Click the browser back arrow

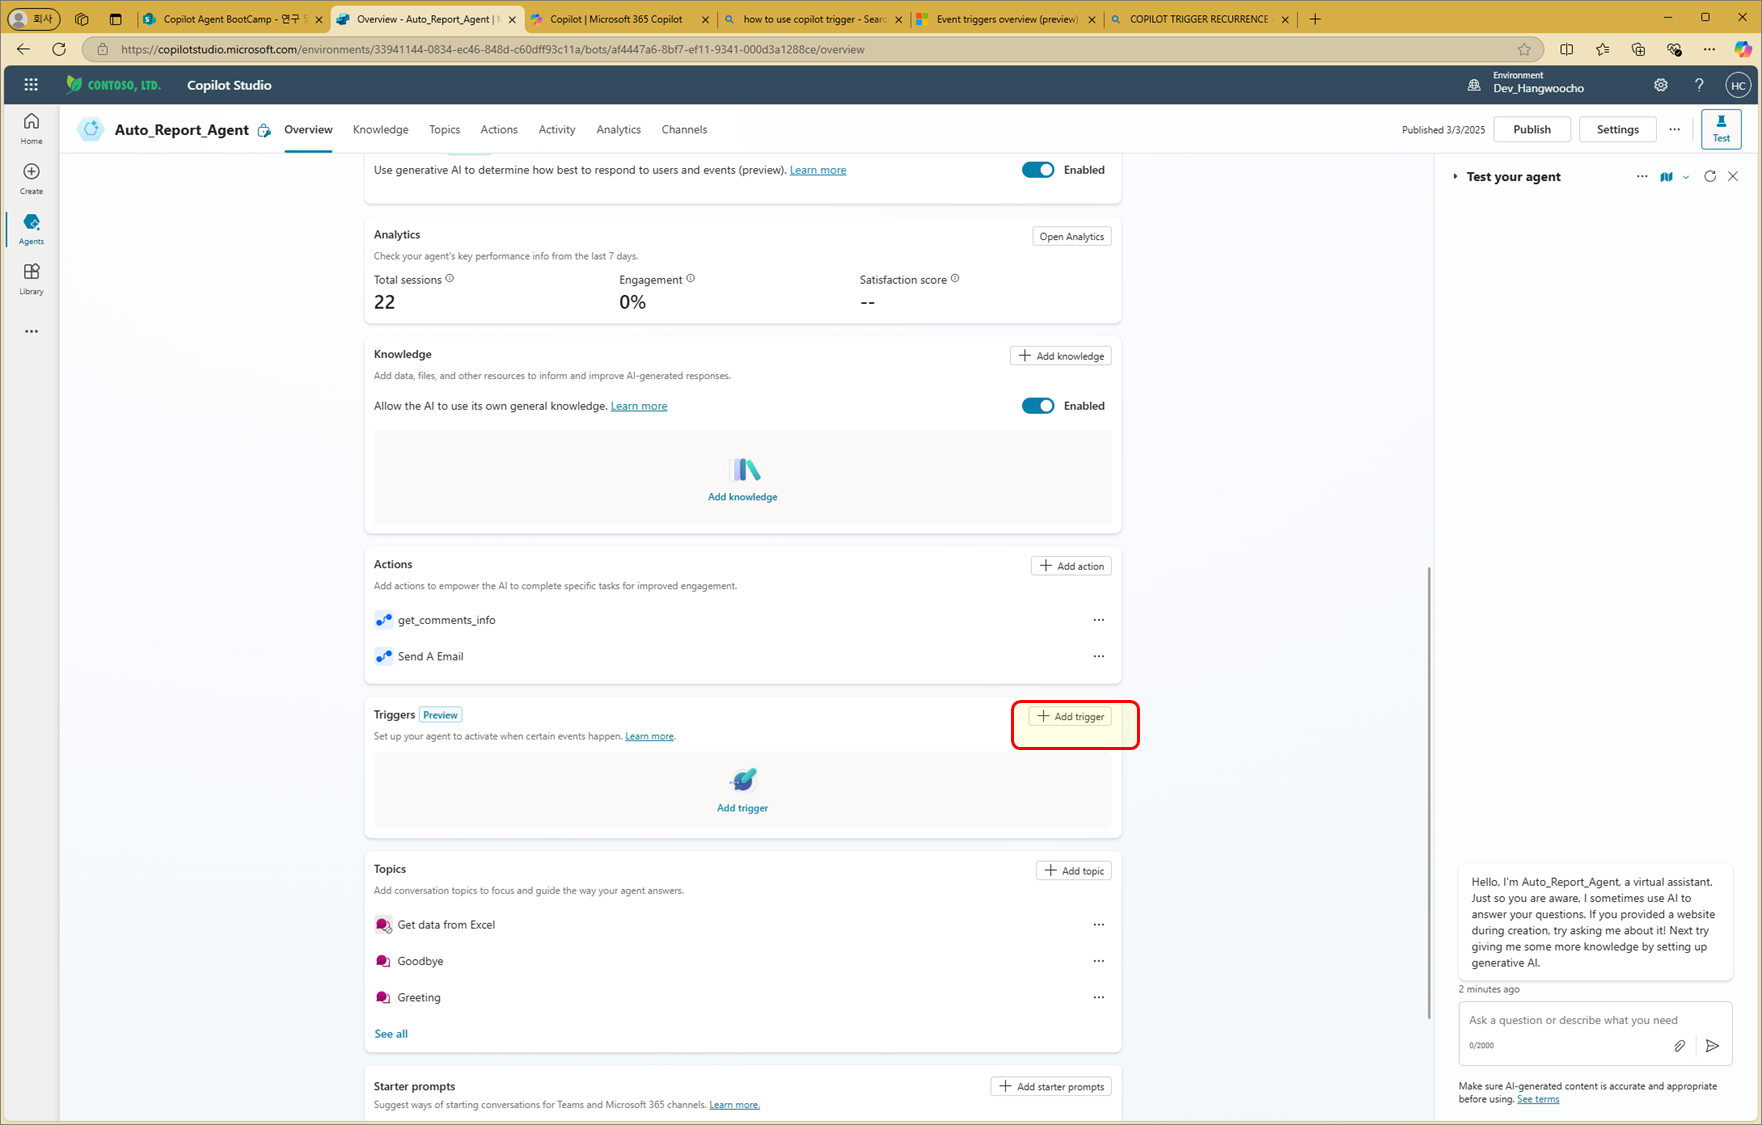(23, 49)
